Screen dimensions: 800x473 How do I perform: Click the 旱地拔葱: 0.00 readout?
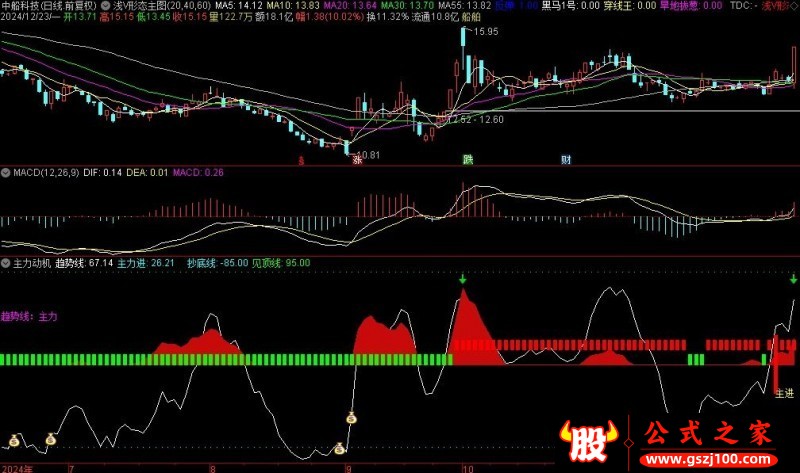click(691, 6)
